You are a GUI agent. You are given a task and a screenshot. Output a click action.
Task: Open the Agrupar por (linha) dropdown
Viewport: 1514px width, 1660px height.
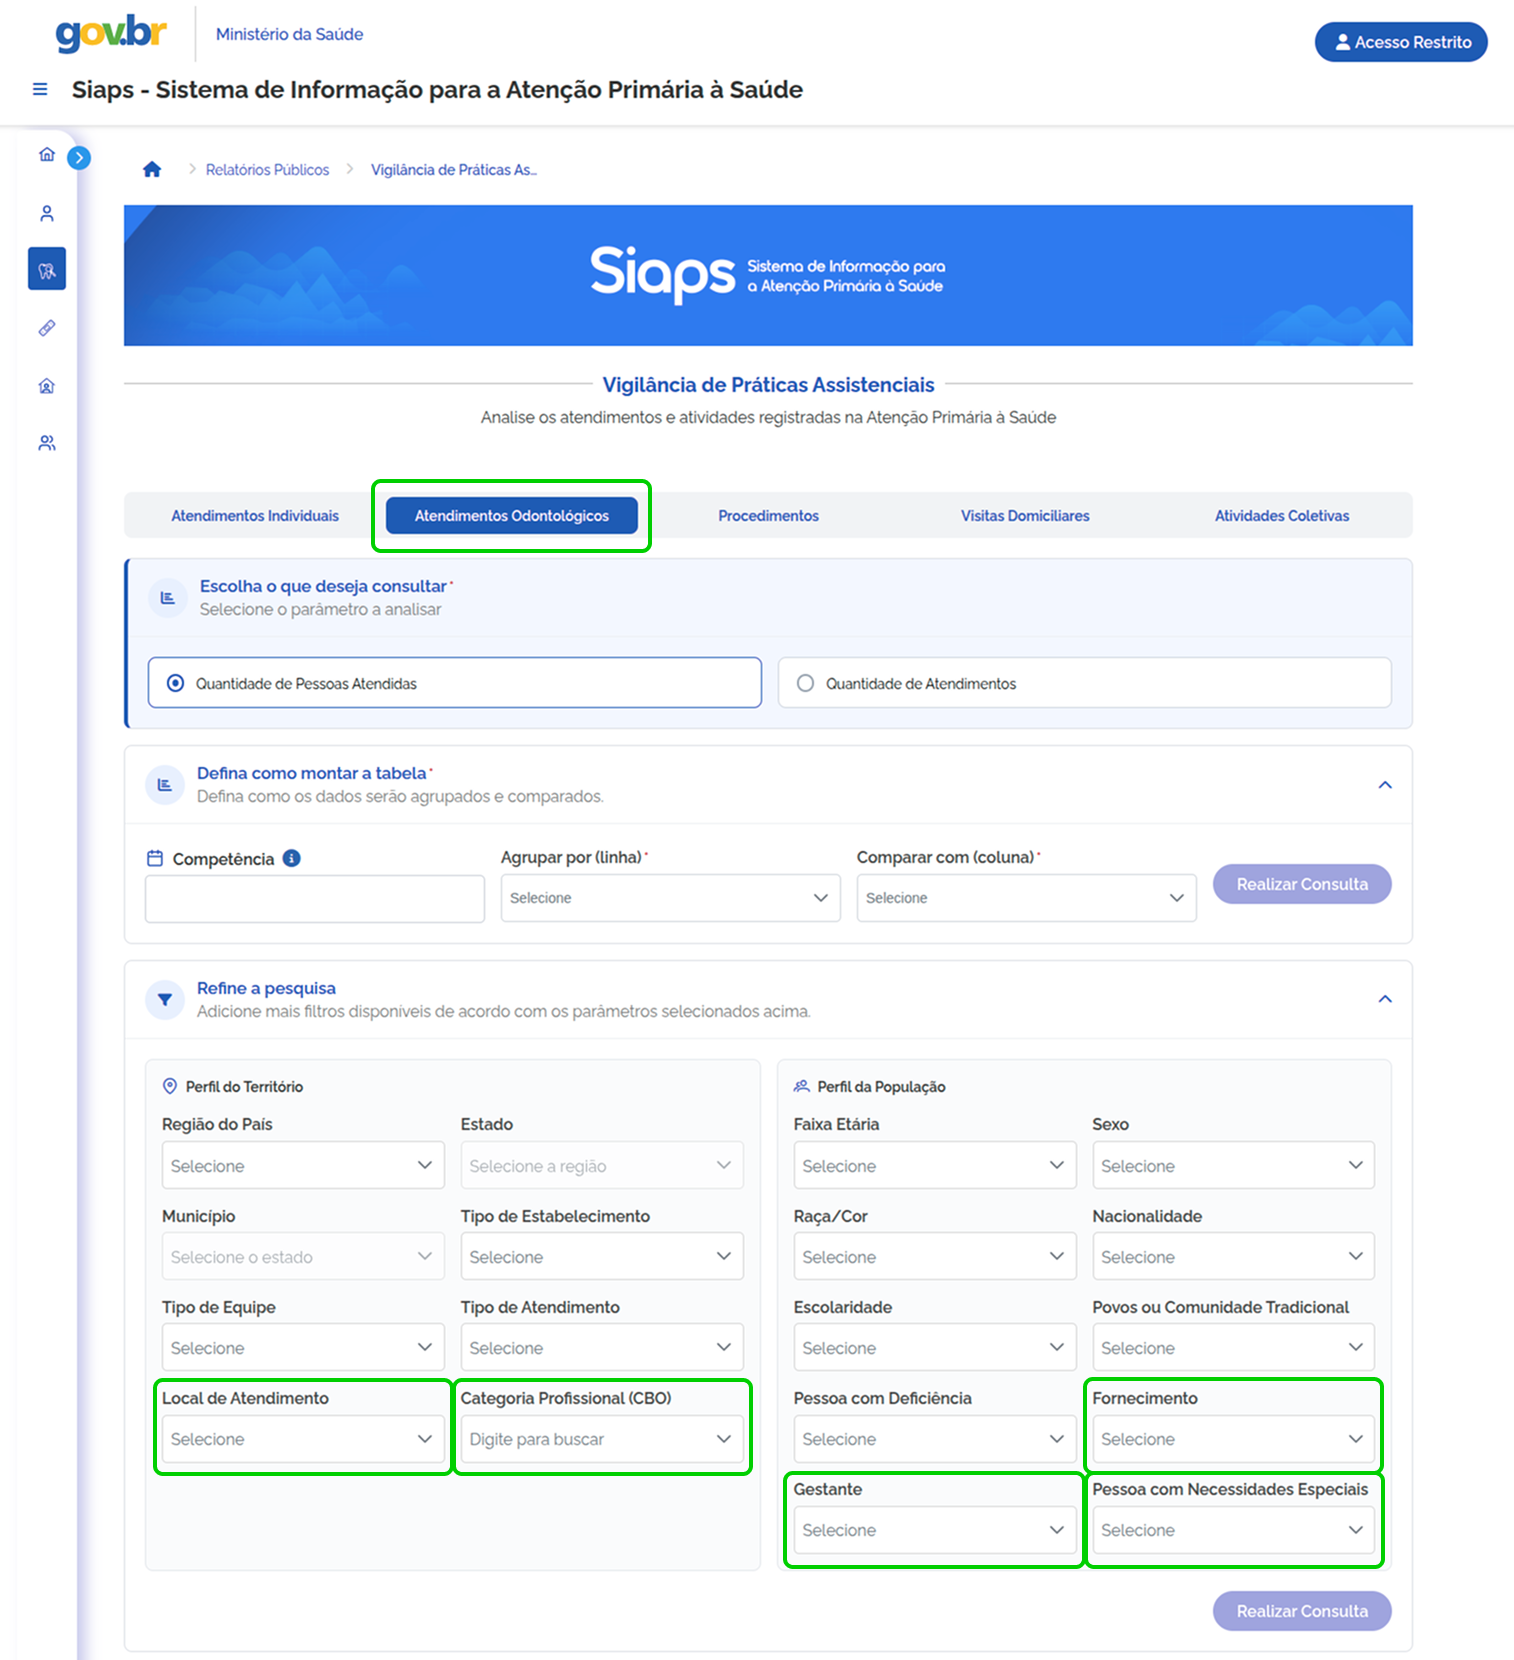point(671,898)
